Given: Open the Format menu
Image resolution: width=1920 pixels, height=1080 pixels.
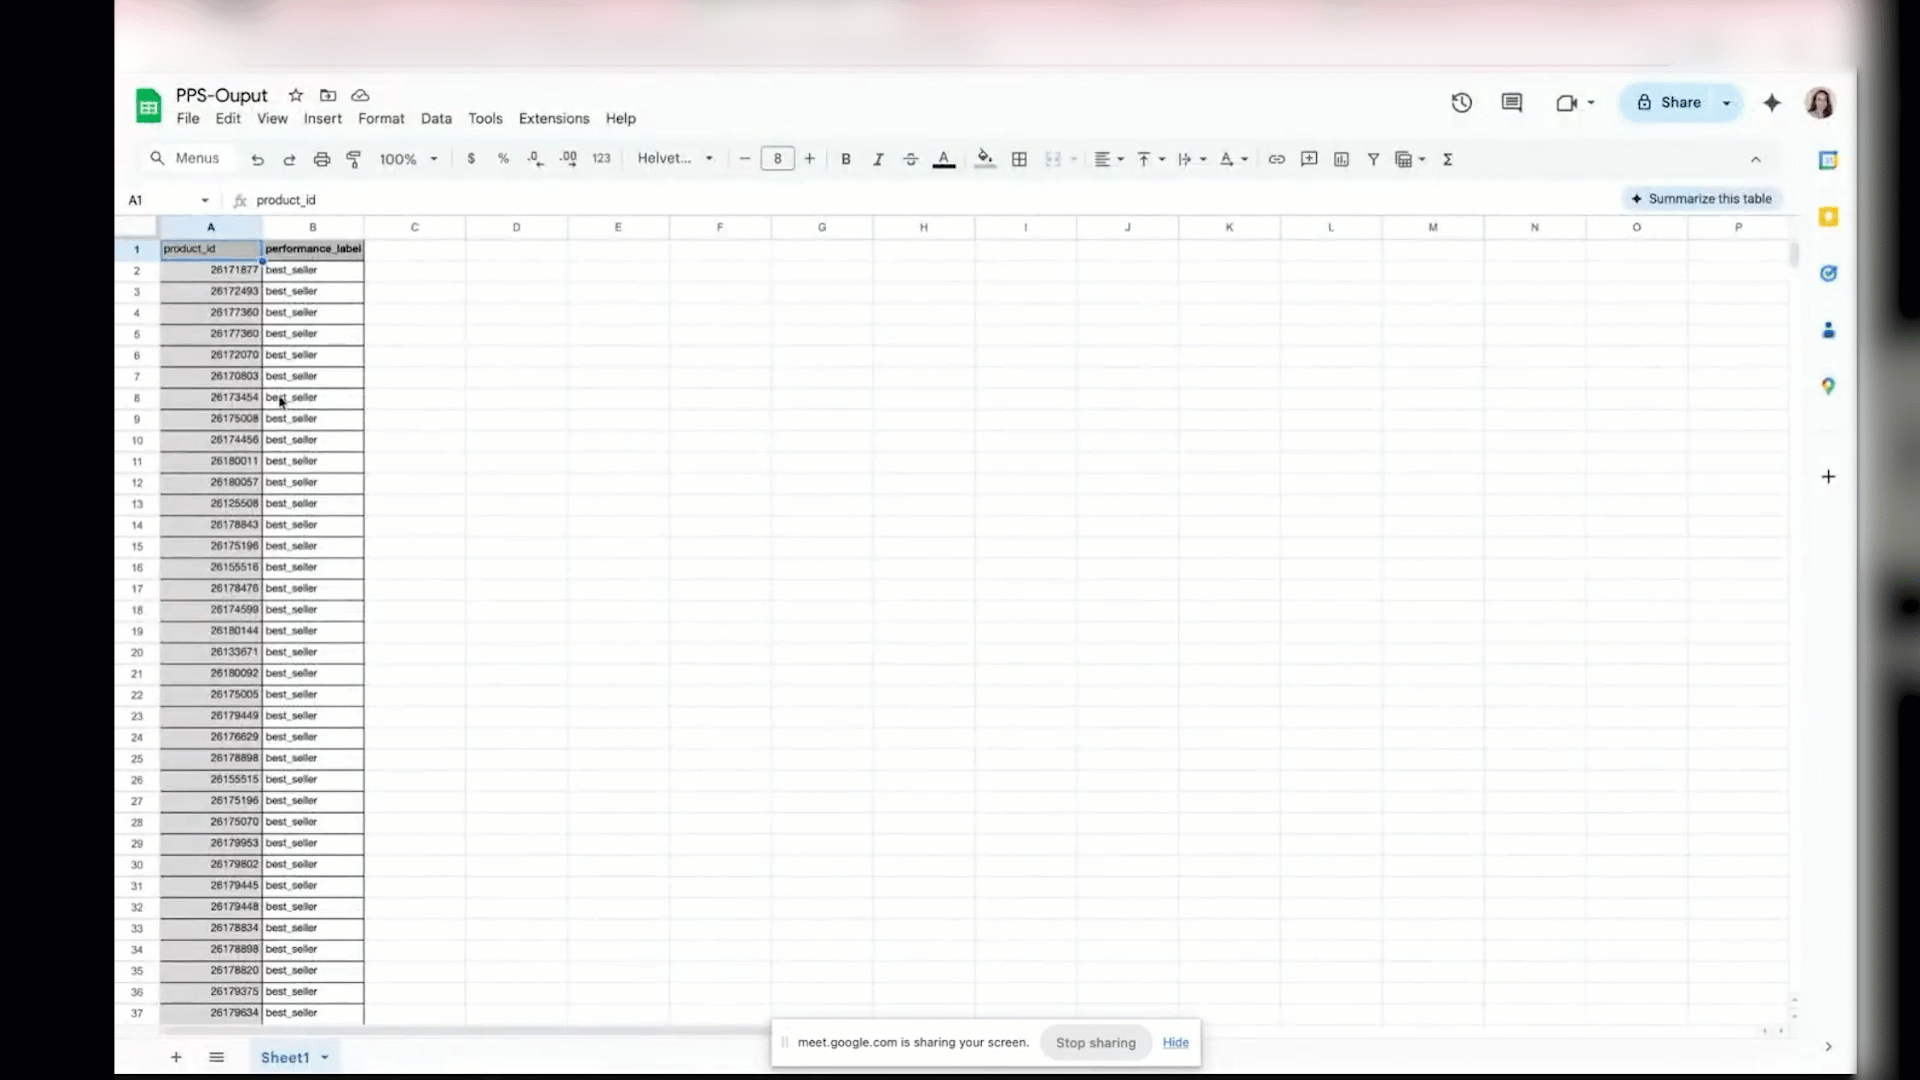Looking at the screenshot, I should [x=381, y=118].
